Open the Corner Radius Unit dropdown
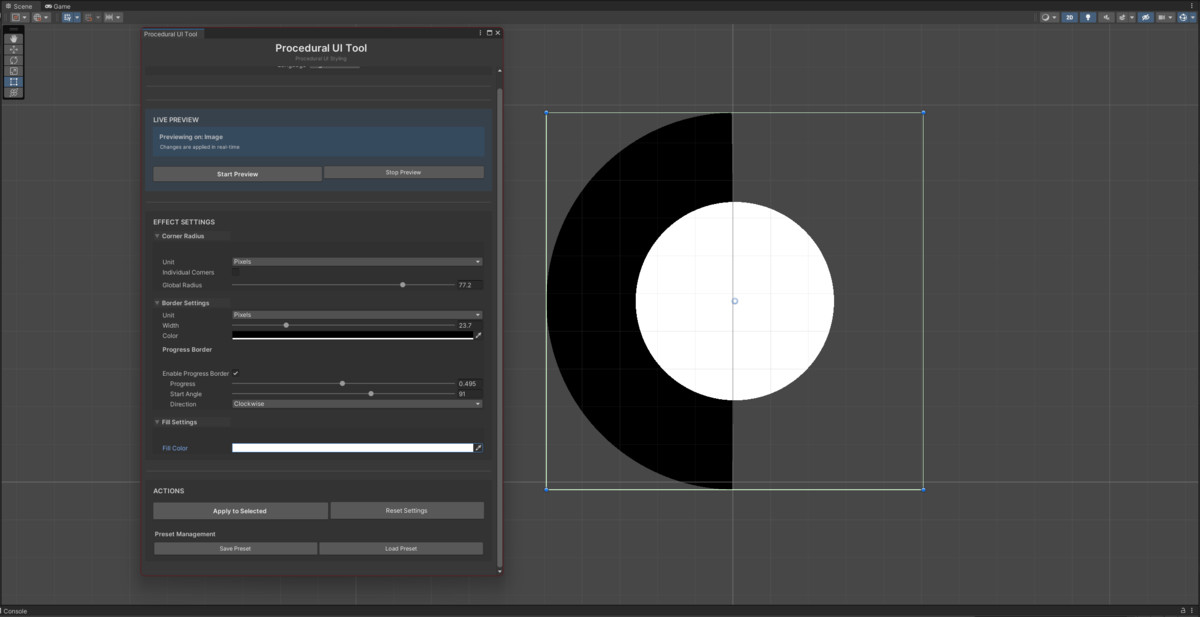 click(x=357, y=261)
